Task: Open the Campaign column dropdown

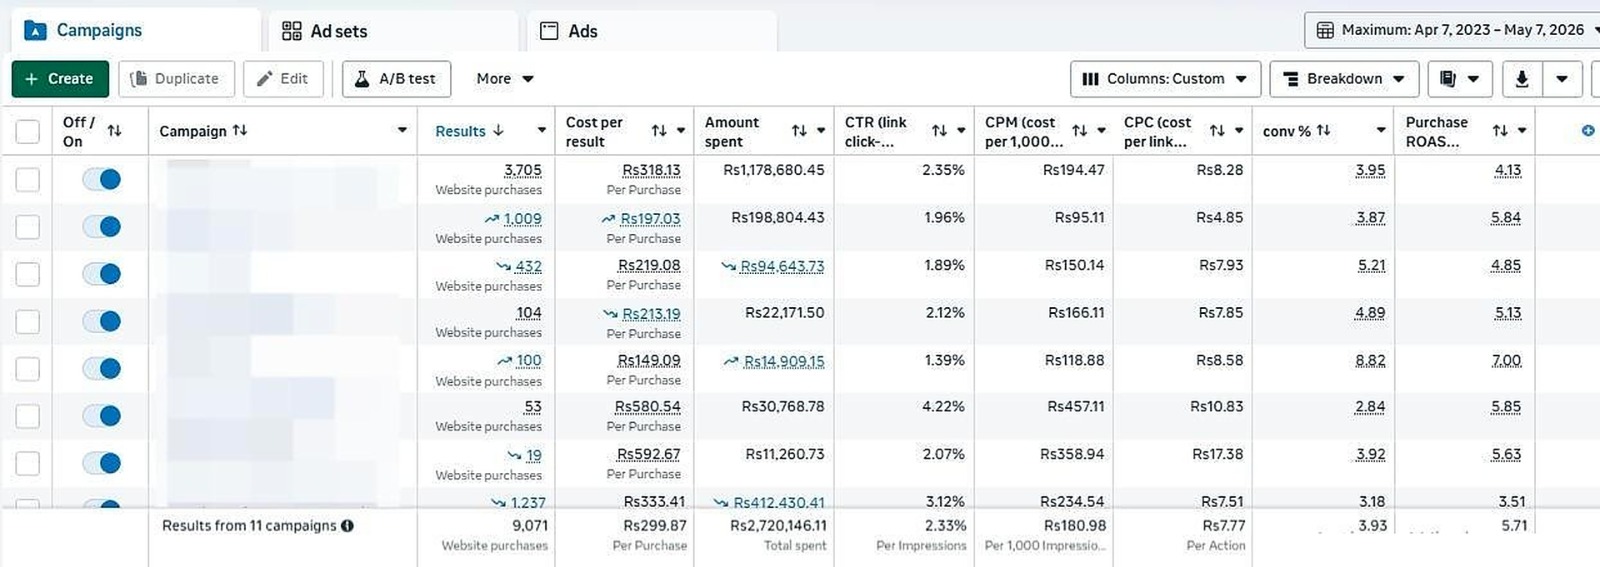Action: click(x=402, y=131)
